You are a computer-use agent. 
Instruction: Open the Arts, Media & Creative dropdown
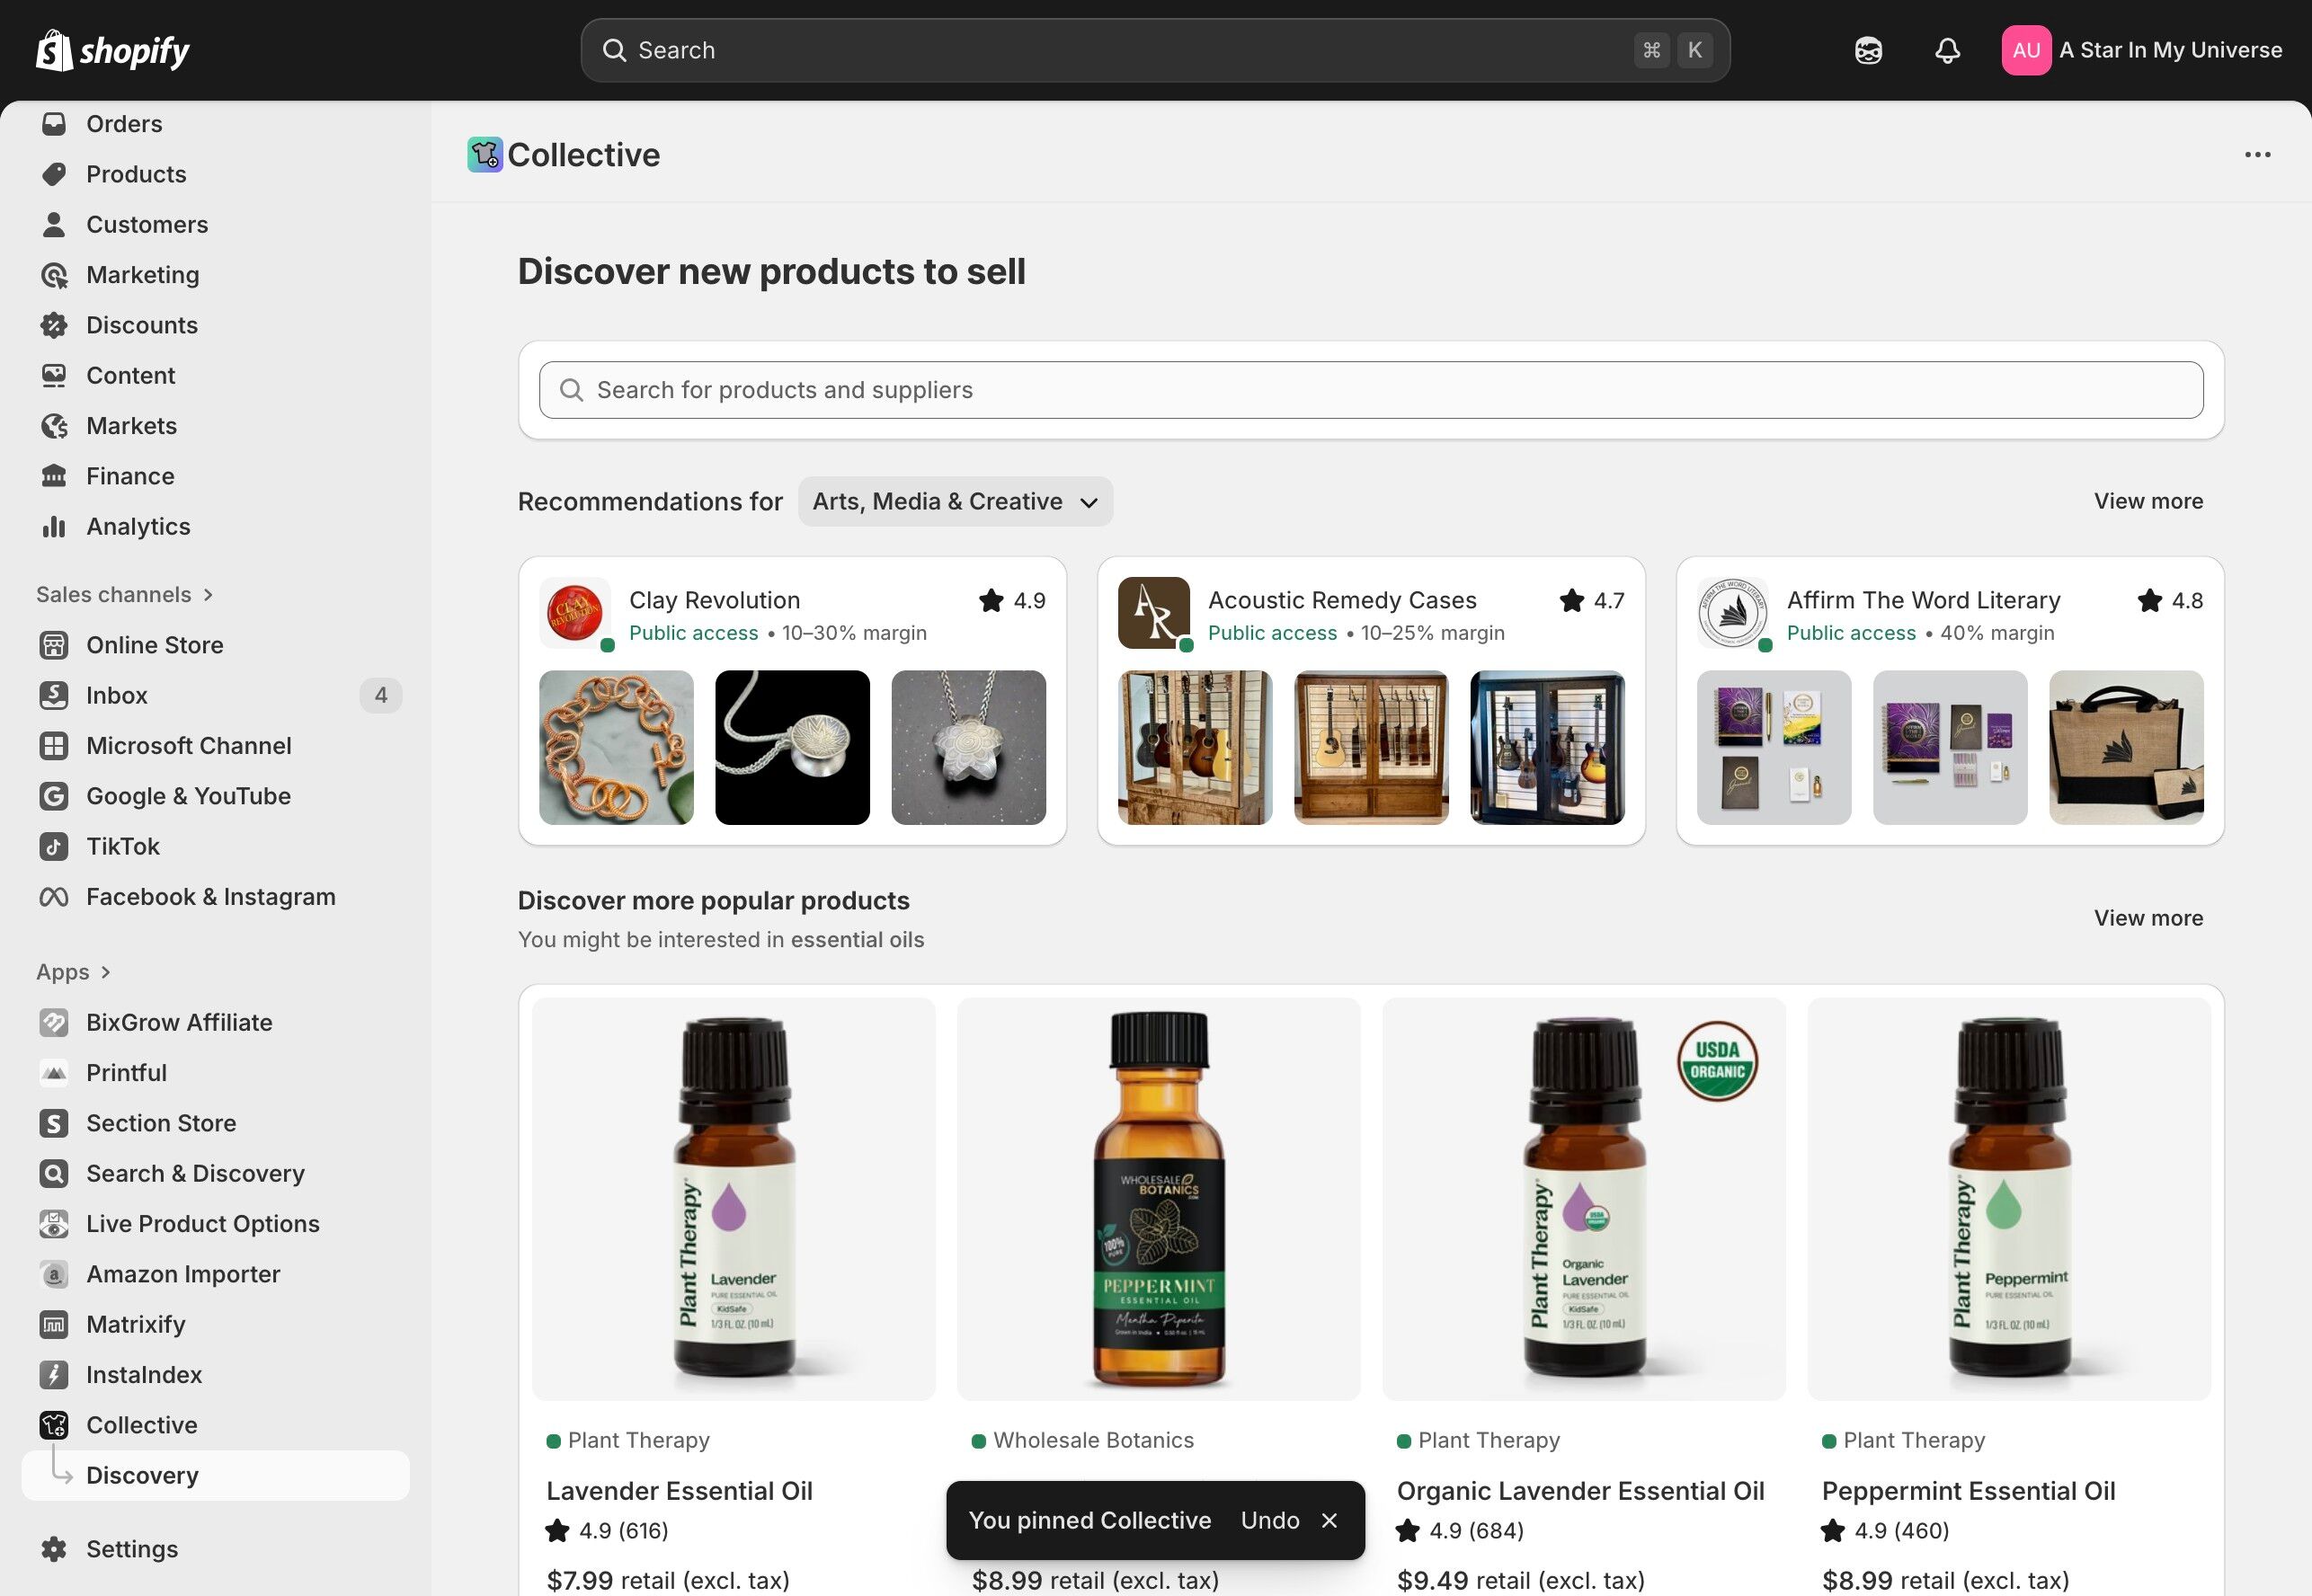point(955,501)
